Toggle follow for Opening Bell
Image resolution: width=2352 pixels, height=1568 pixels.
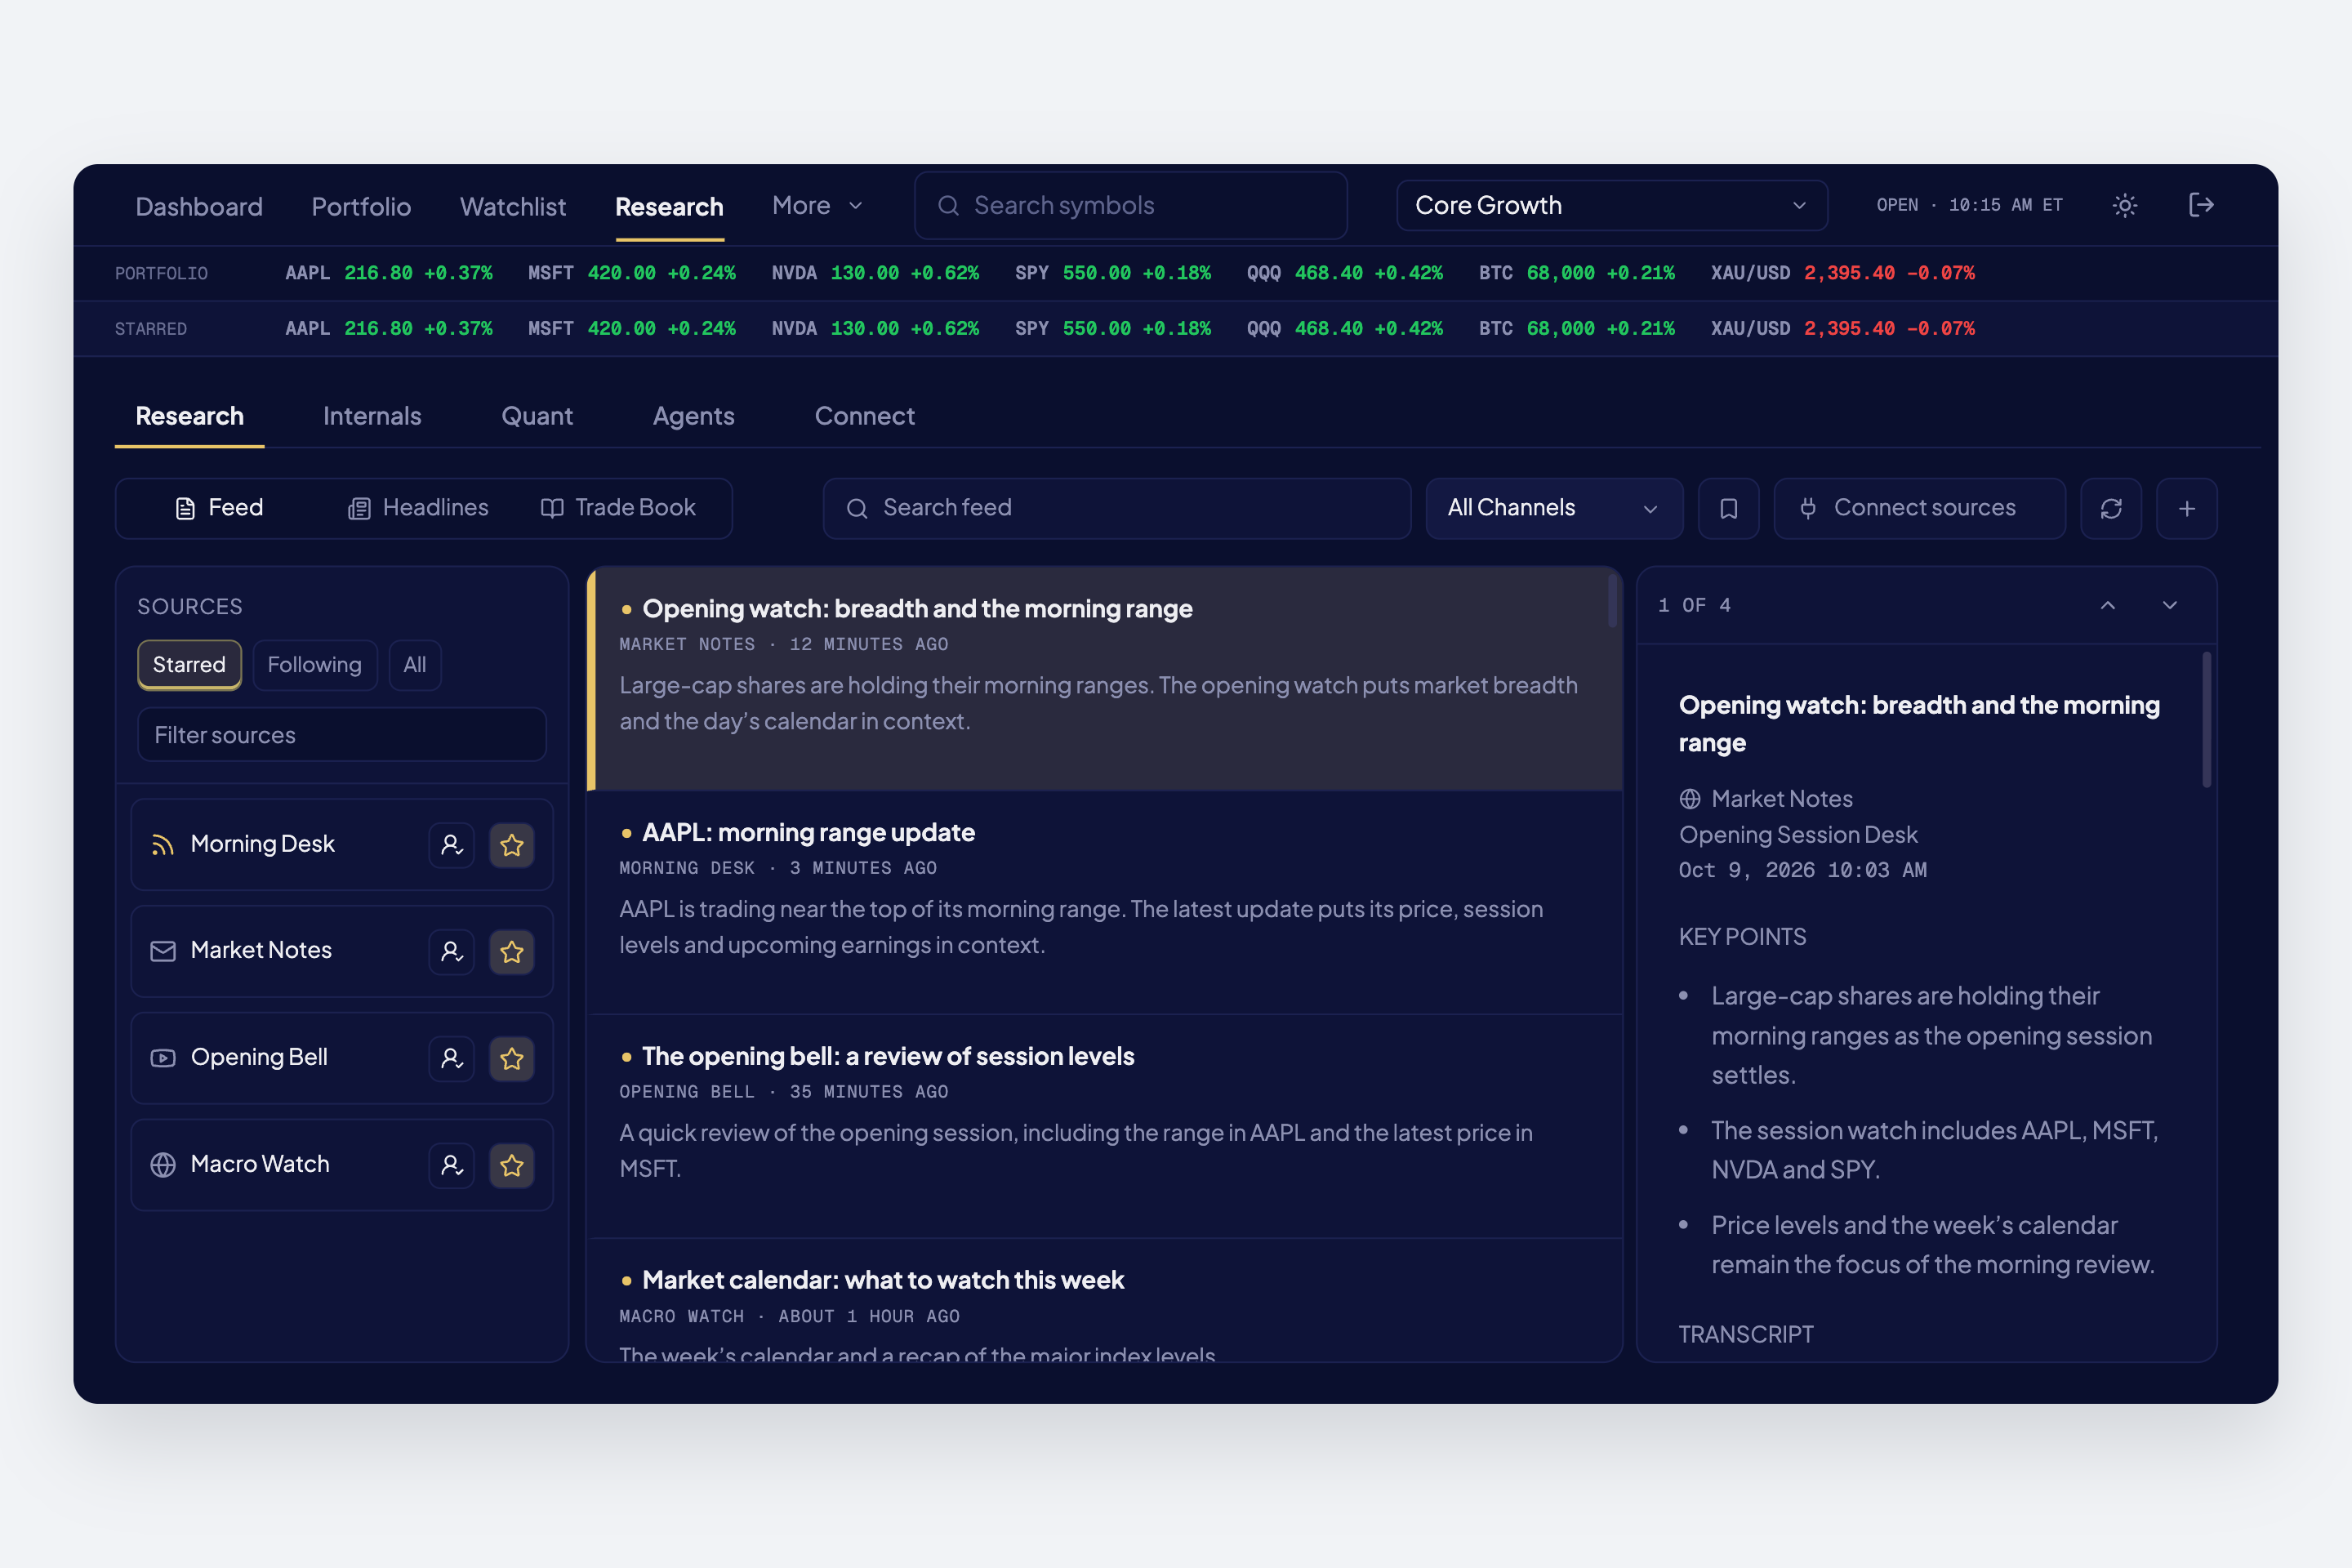click(x=452, y=1058)
